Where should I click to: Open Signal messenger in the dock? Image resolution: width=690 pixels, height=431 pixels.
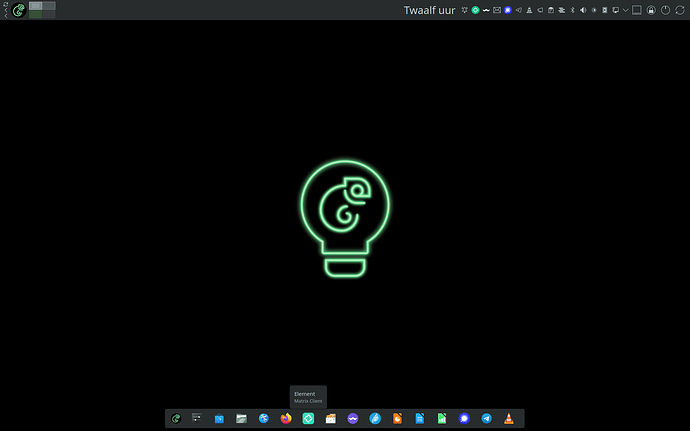[x=464, y=418]
